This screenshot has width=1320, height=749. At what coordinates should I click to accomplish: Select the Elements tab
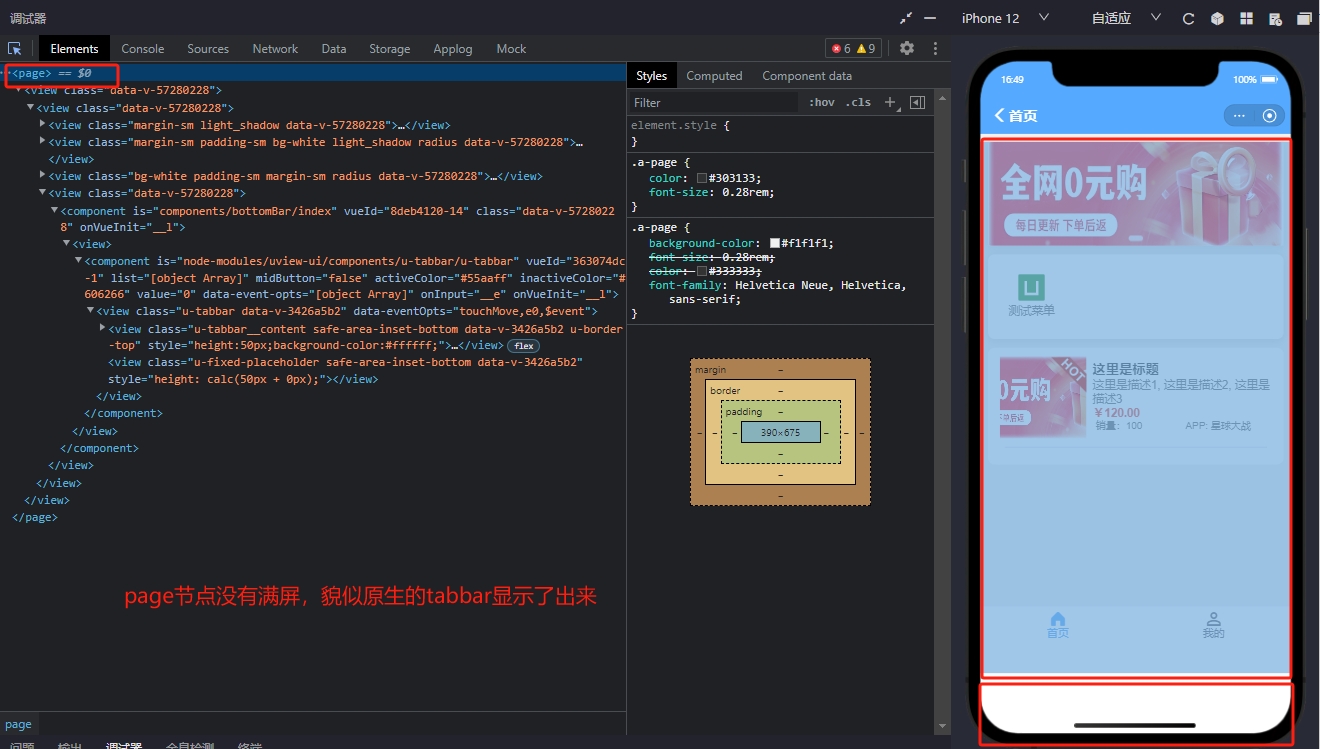74,48
